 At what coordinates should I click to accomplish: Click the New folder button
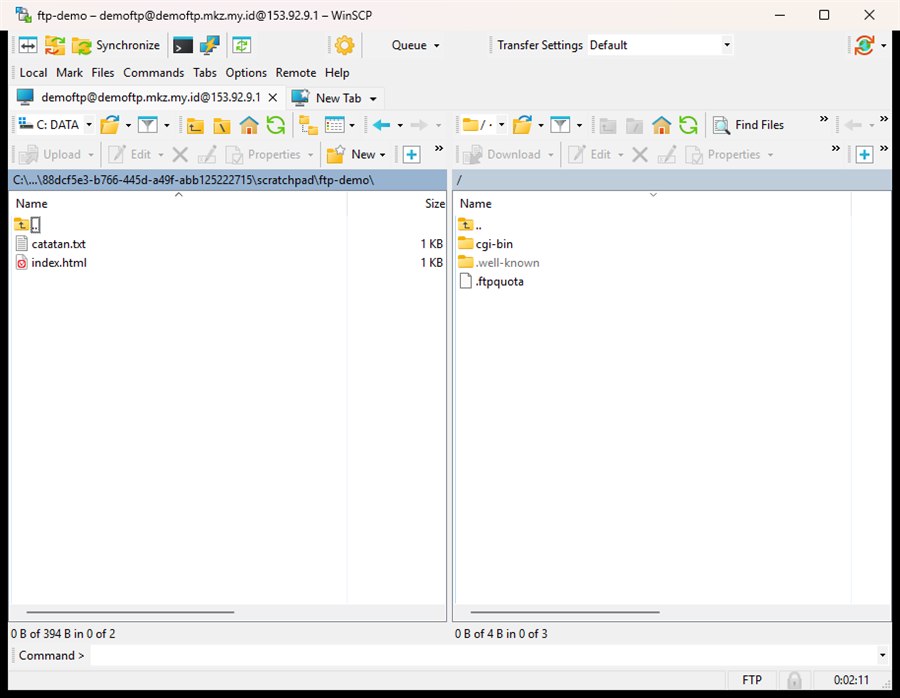pos(356,154)
